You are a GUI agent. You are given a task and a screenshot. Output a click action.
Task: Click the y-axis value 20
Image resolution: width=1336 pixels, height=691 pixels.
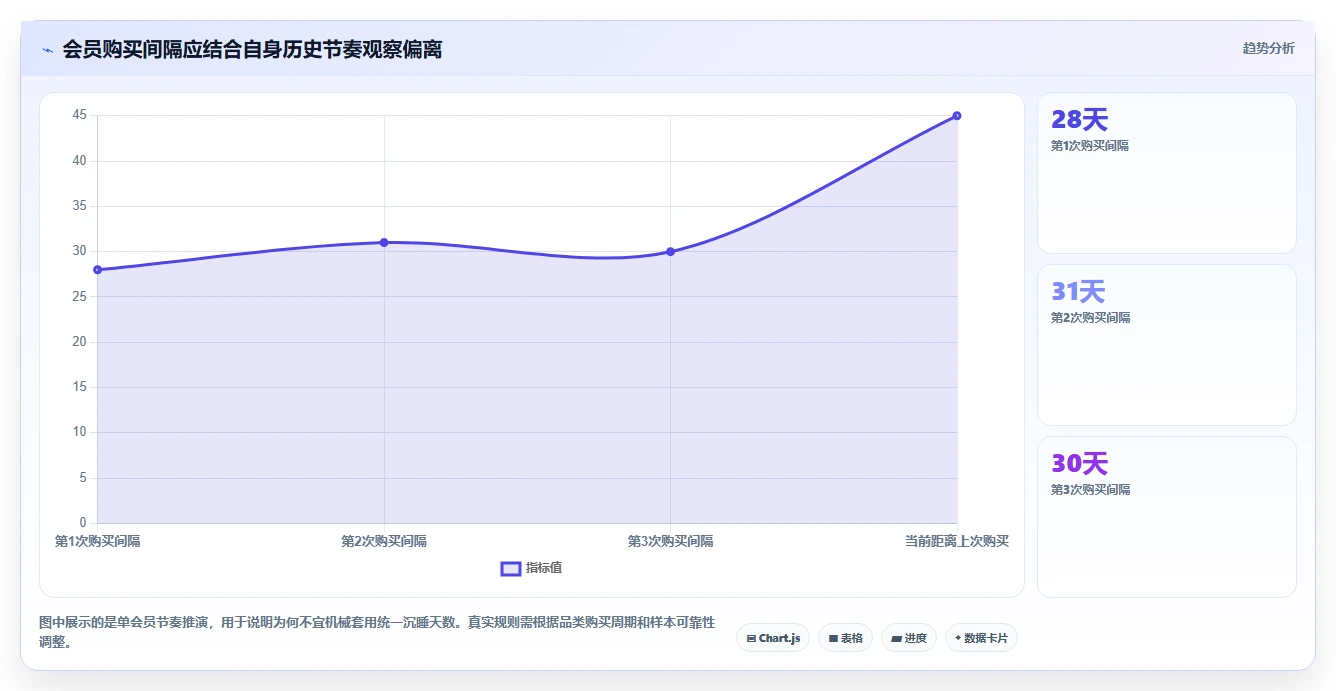pos(80,342)
